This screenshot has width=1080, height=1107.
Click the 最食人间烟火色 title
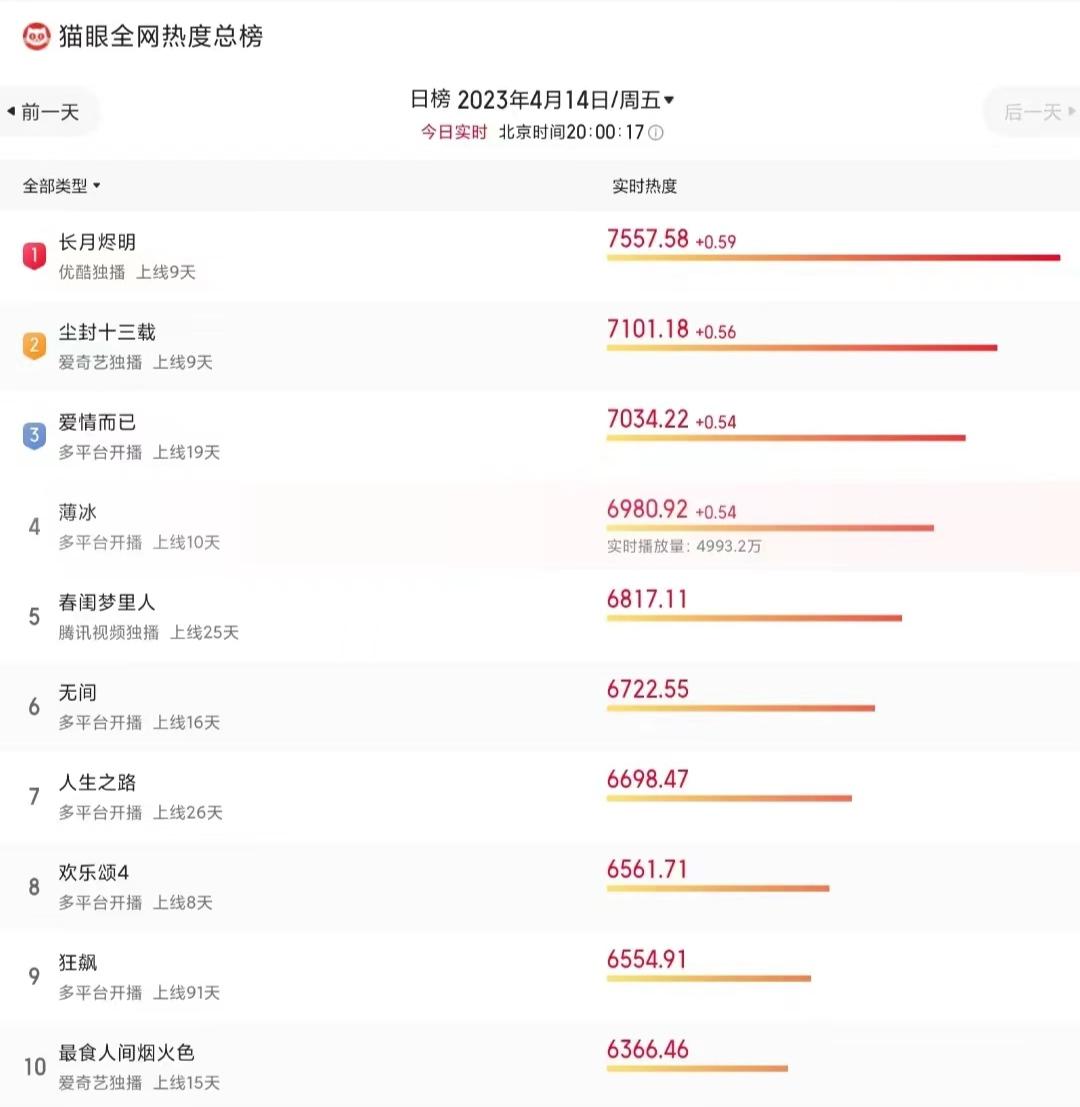click(126, 1053)
